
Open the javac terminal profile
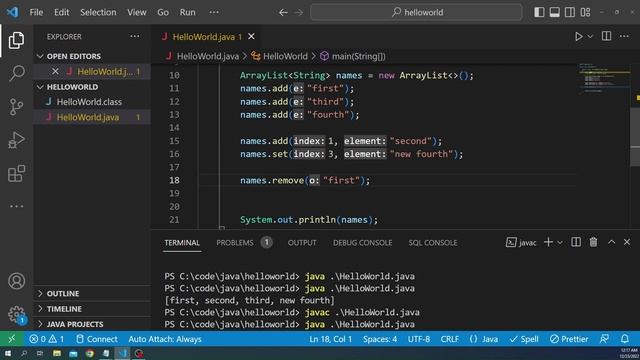[x=521, y=242]
